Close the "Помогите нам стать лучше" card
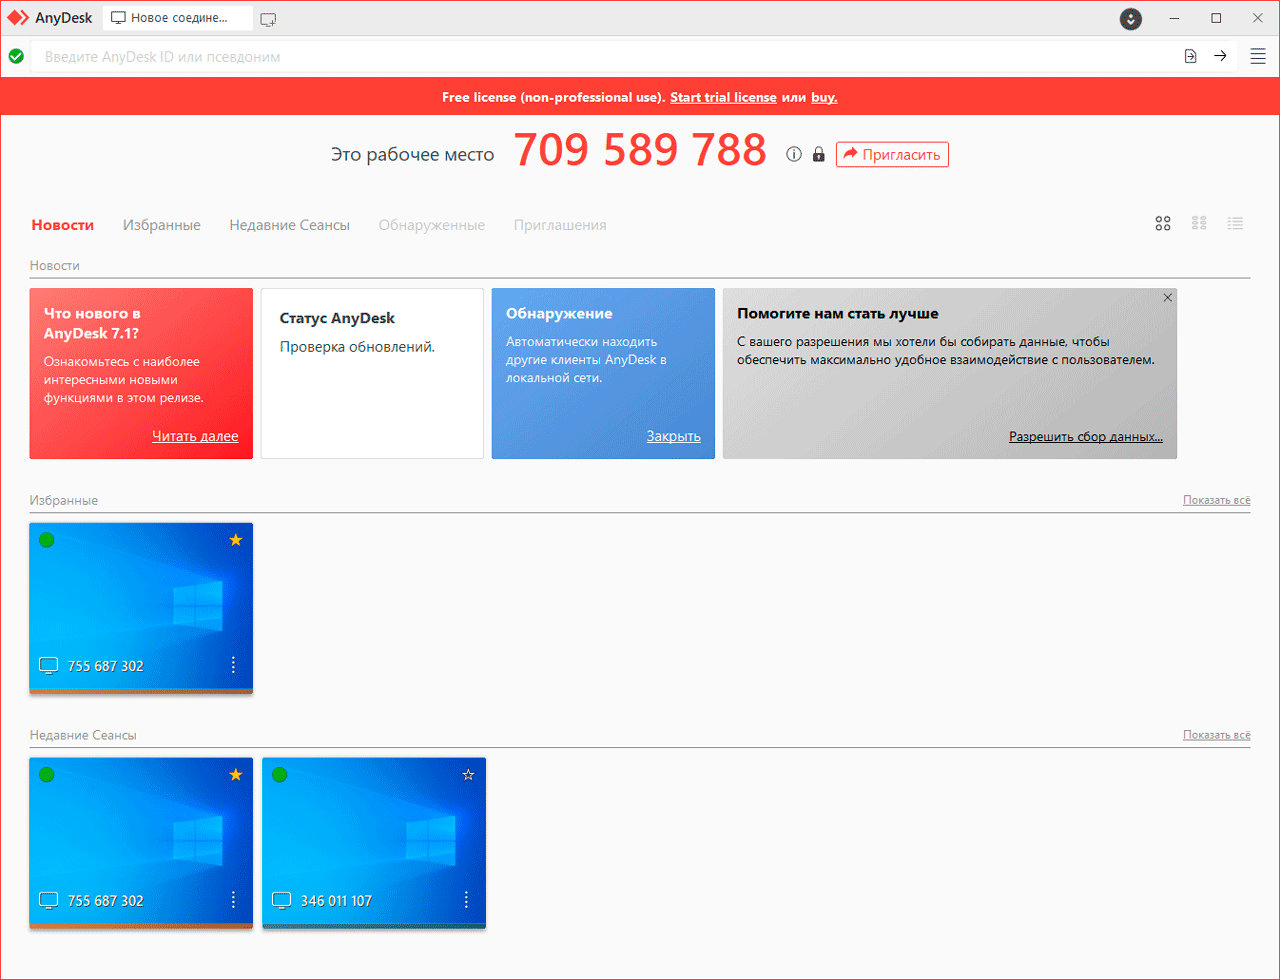 coord(1168,297)
